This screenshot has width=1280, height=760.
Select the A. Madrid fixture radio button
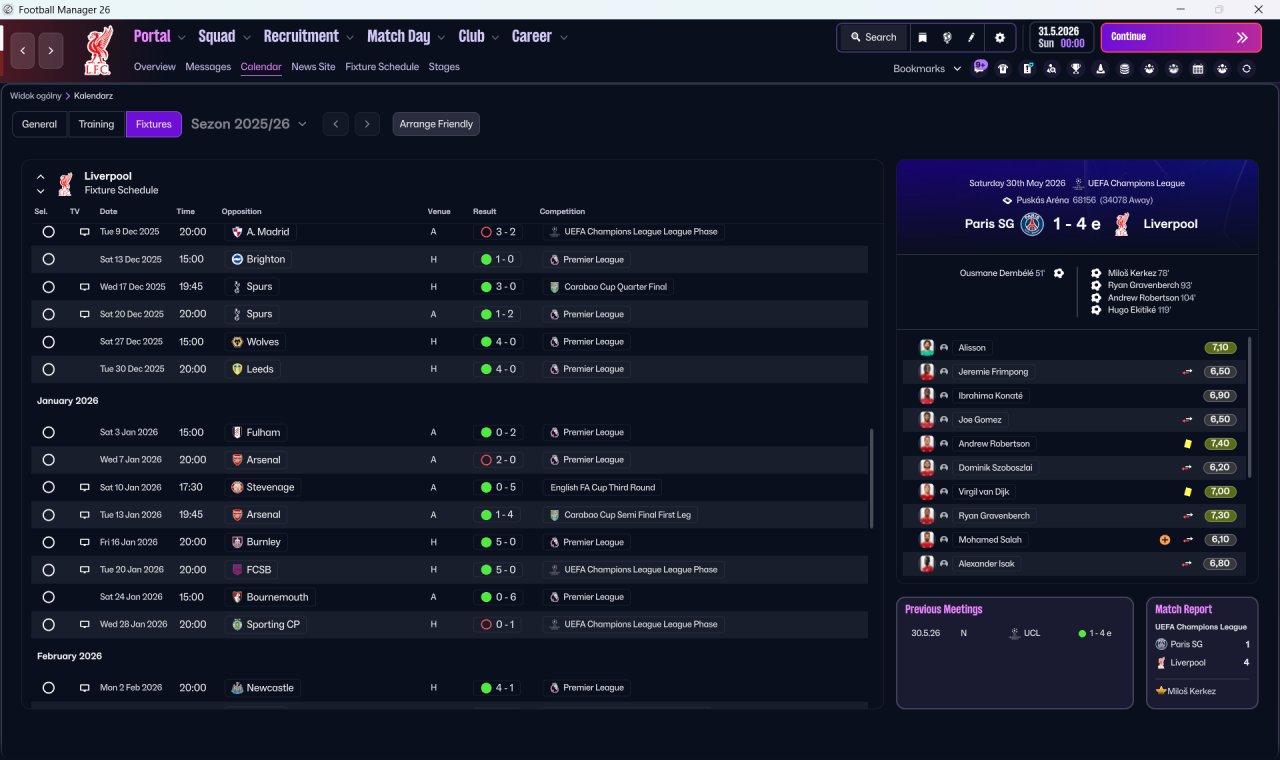point(48,232)
